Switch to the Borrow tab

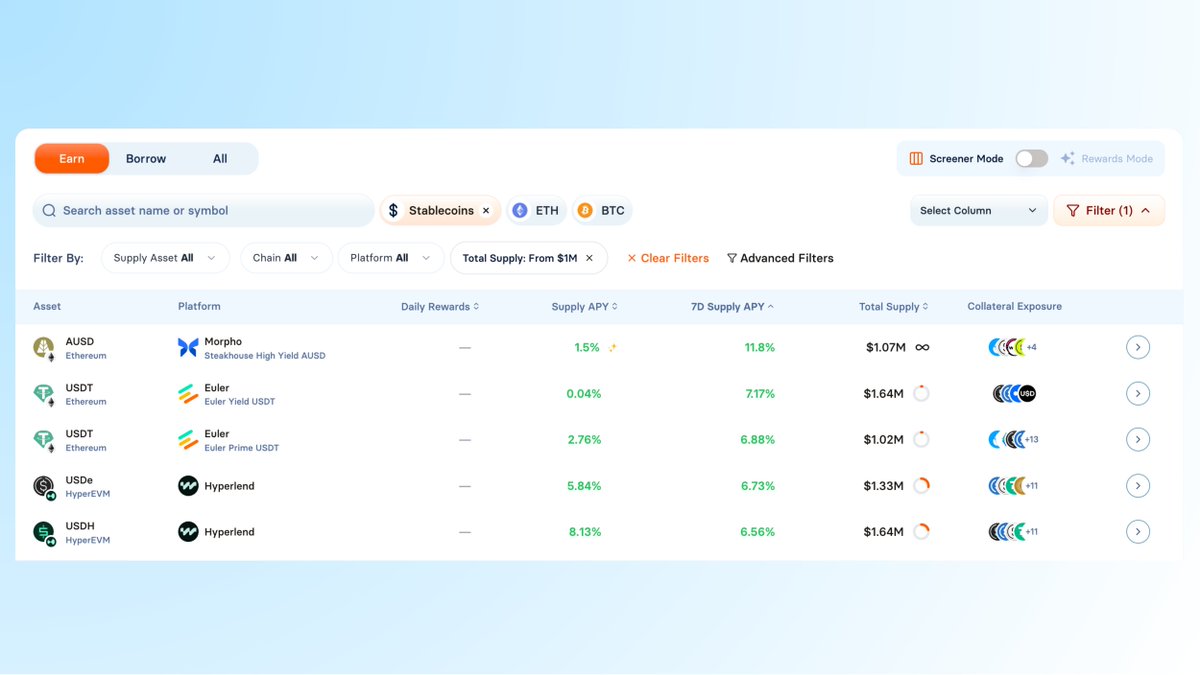146,158
